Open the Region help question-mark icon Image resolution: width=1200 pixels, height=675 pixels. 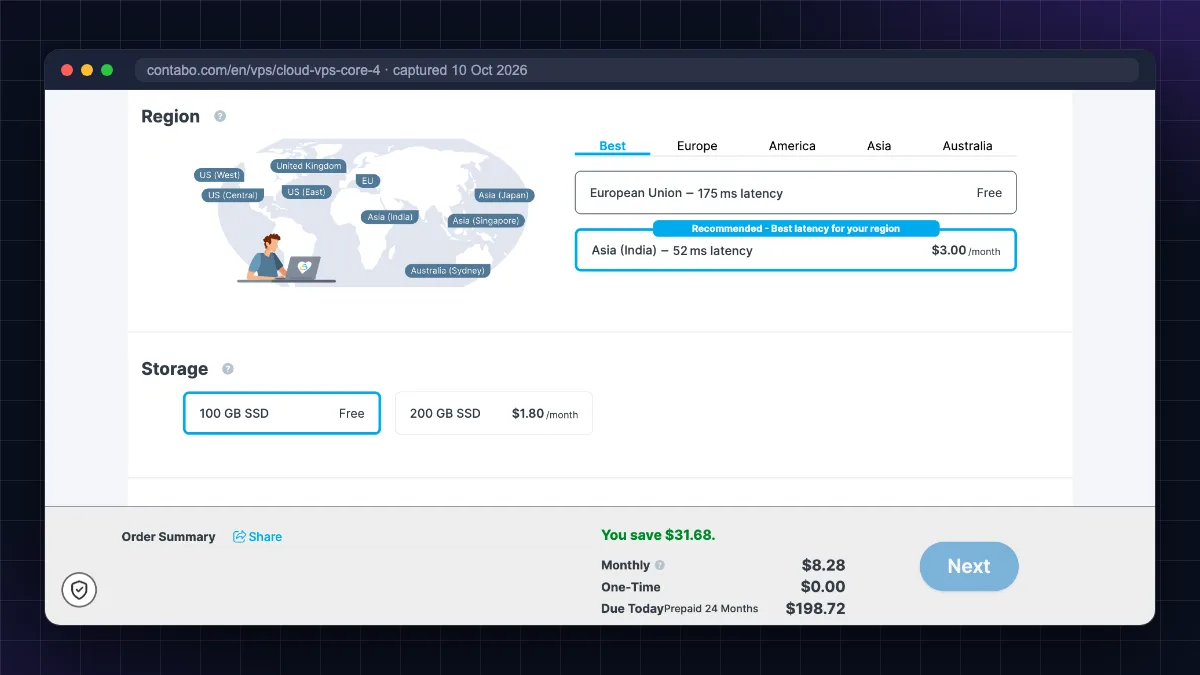pyautogui.click(x=220, y=116)
